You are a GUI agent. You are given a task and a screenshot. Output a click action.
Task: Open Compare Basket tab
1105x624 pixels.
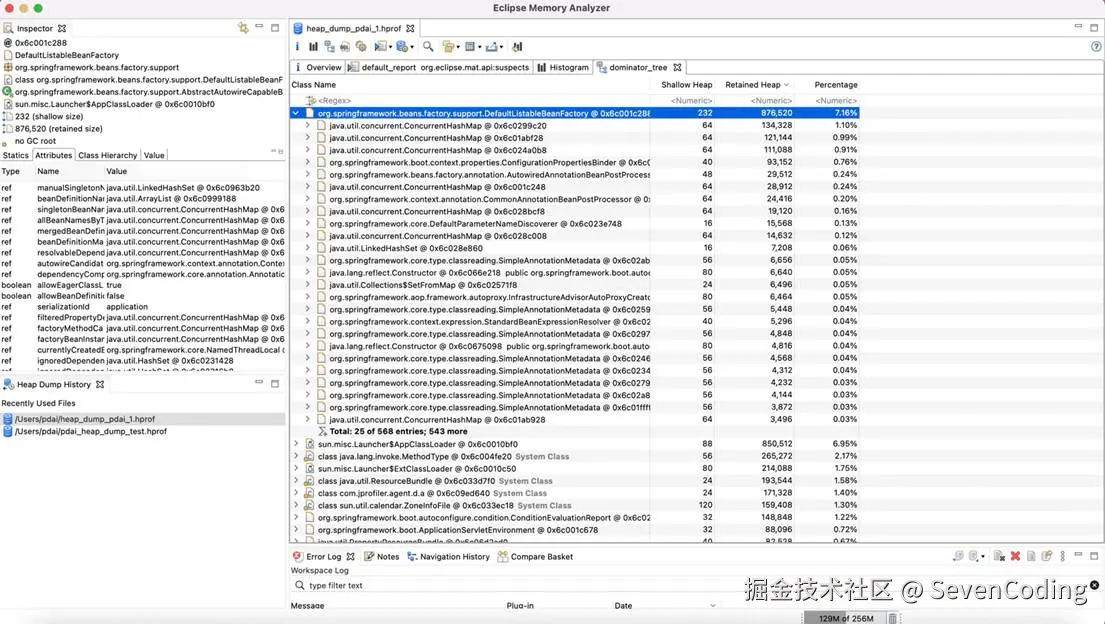[x=535, y=556]
